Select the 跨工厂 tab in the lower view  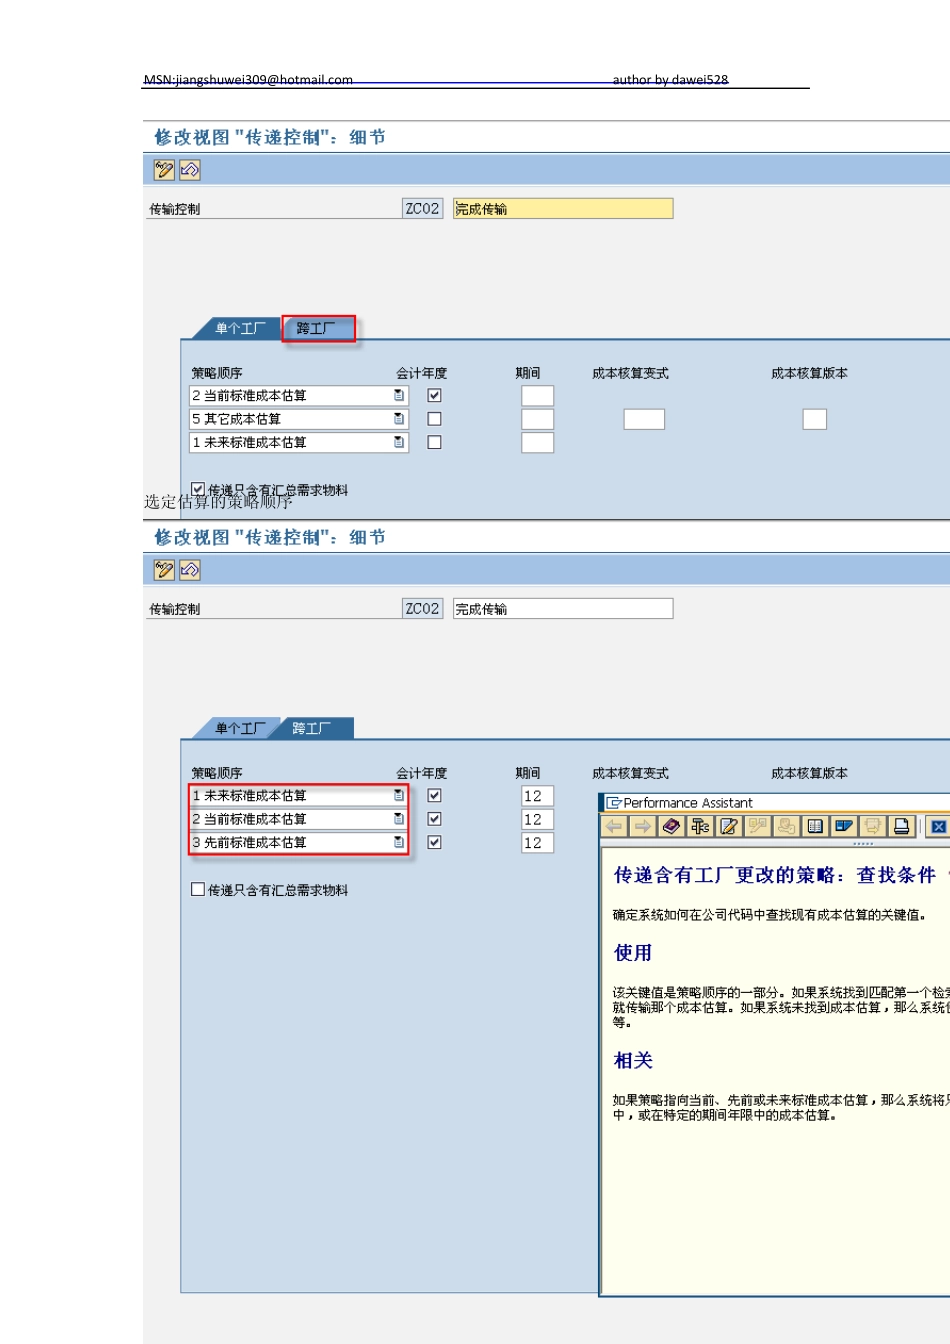point(314,728)
